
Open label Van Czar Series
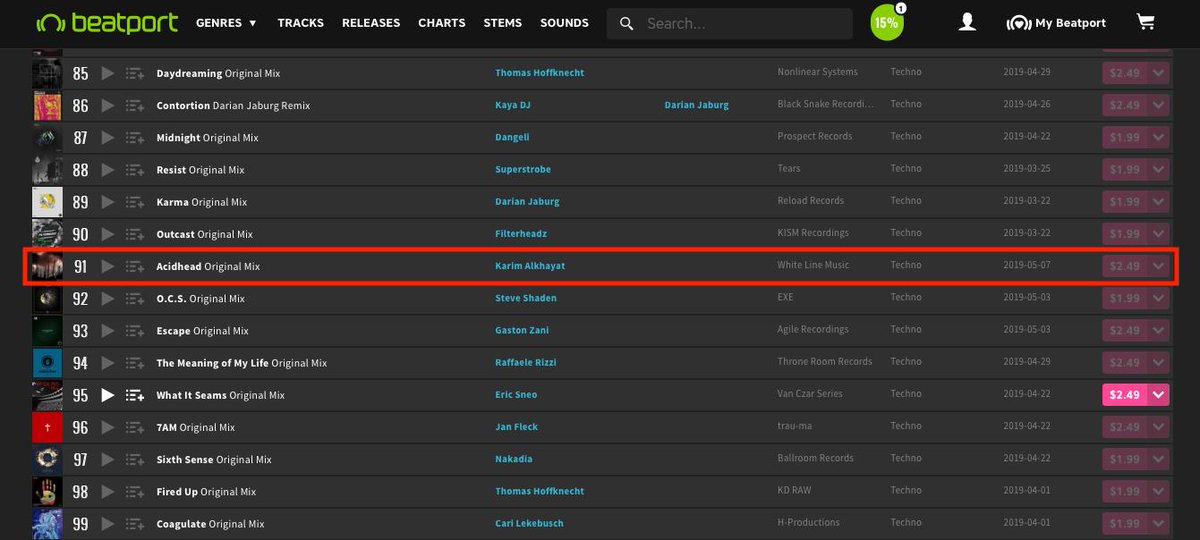810,394
